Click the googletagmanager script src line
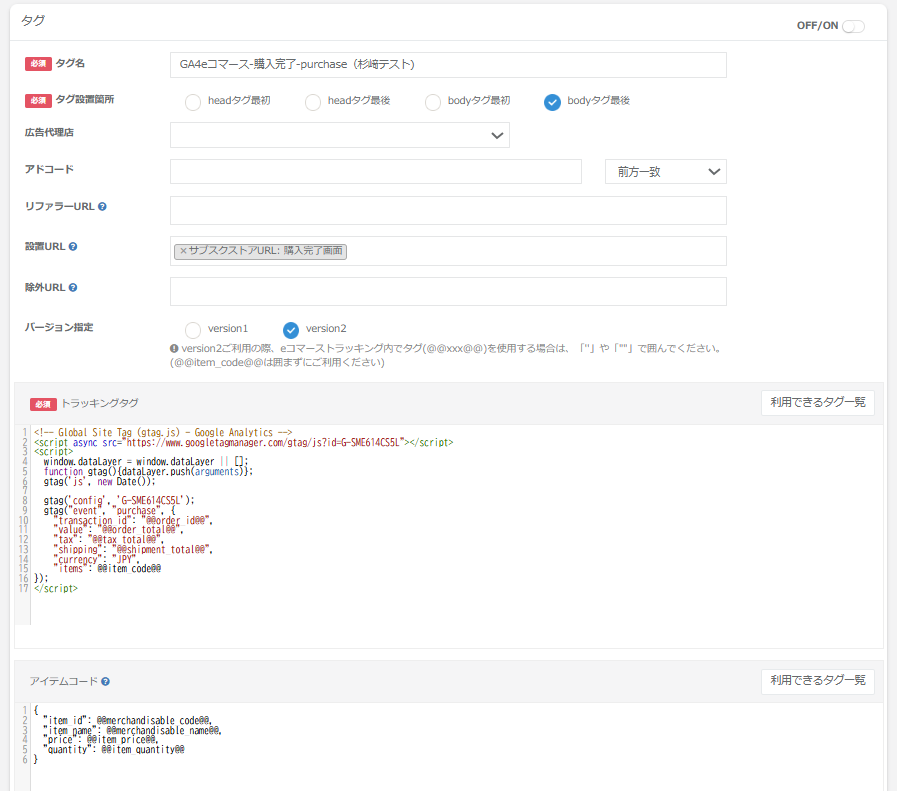 [244, 442]
